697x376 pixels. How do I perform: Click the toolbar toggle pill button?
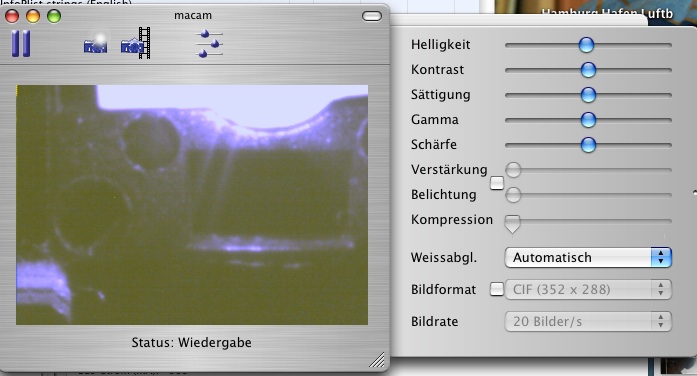[372, 16]
